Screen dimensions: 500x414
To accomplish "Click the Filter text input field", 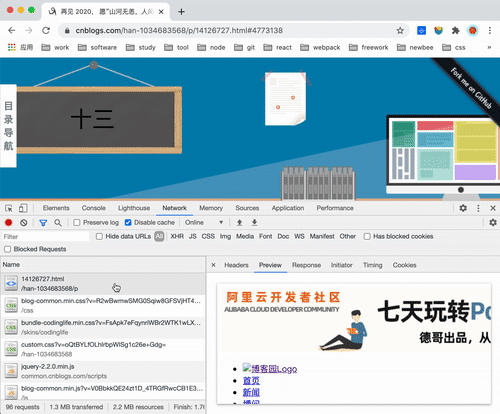I will click(46, 237).
